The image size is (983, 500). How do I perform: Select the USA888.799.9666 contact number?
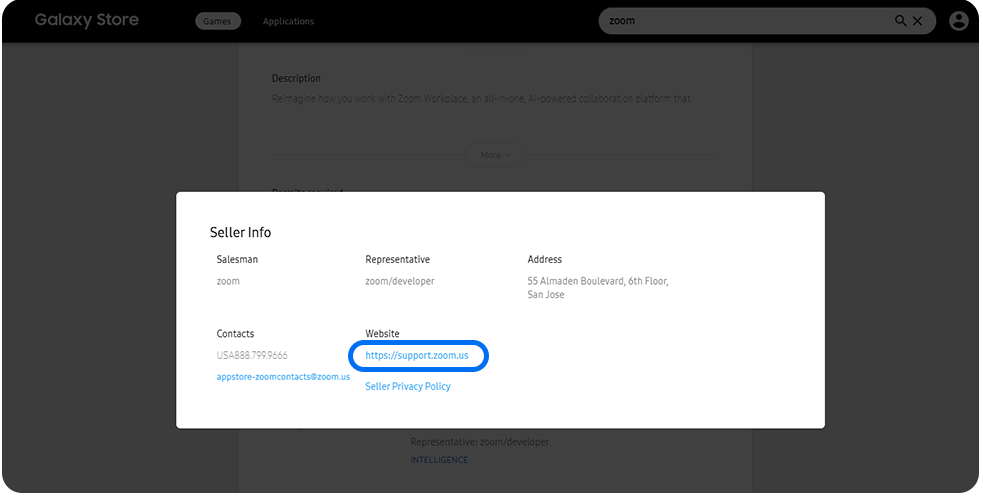pos(252,355)
